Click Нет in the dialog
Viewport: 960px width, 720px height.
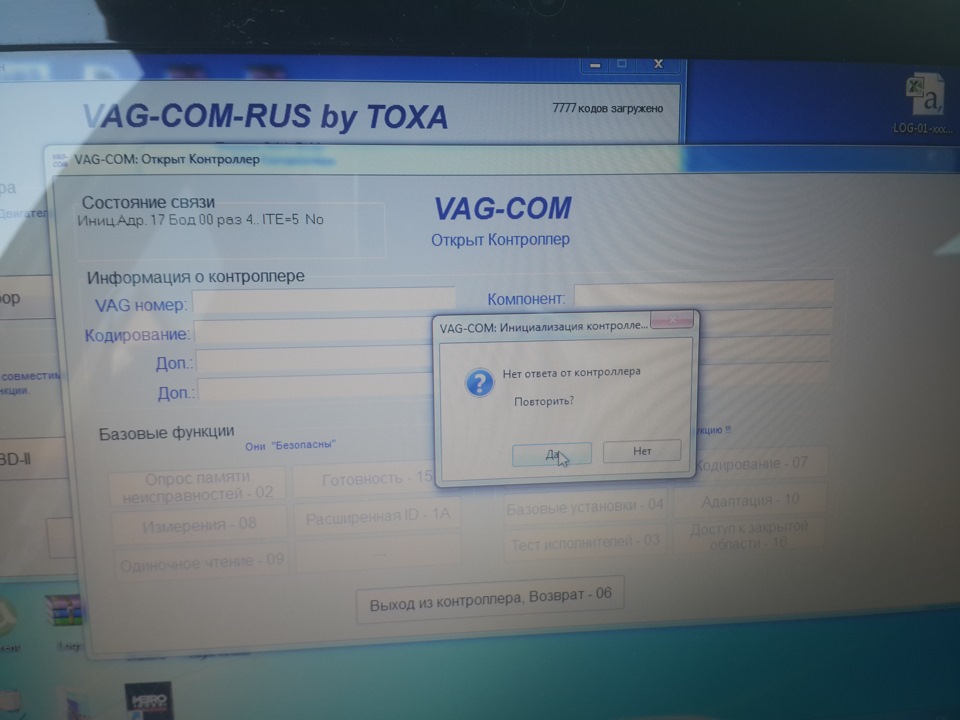[x=642, y=451]
